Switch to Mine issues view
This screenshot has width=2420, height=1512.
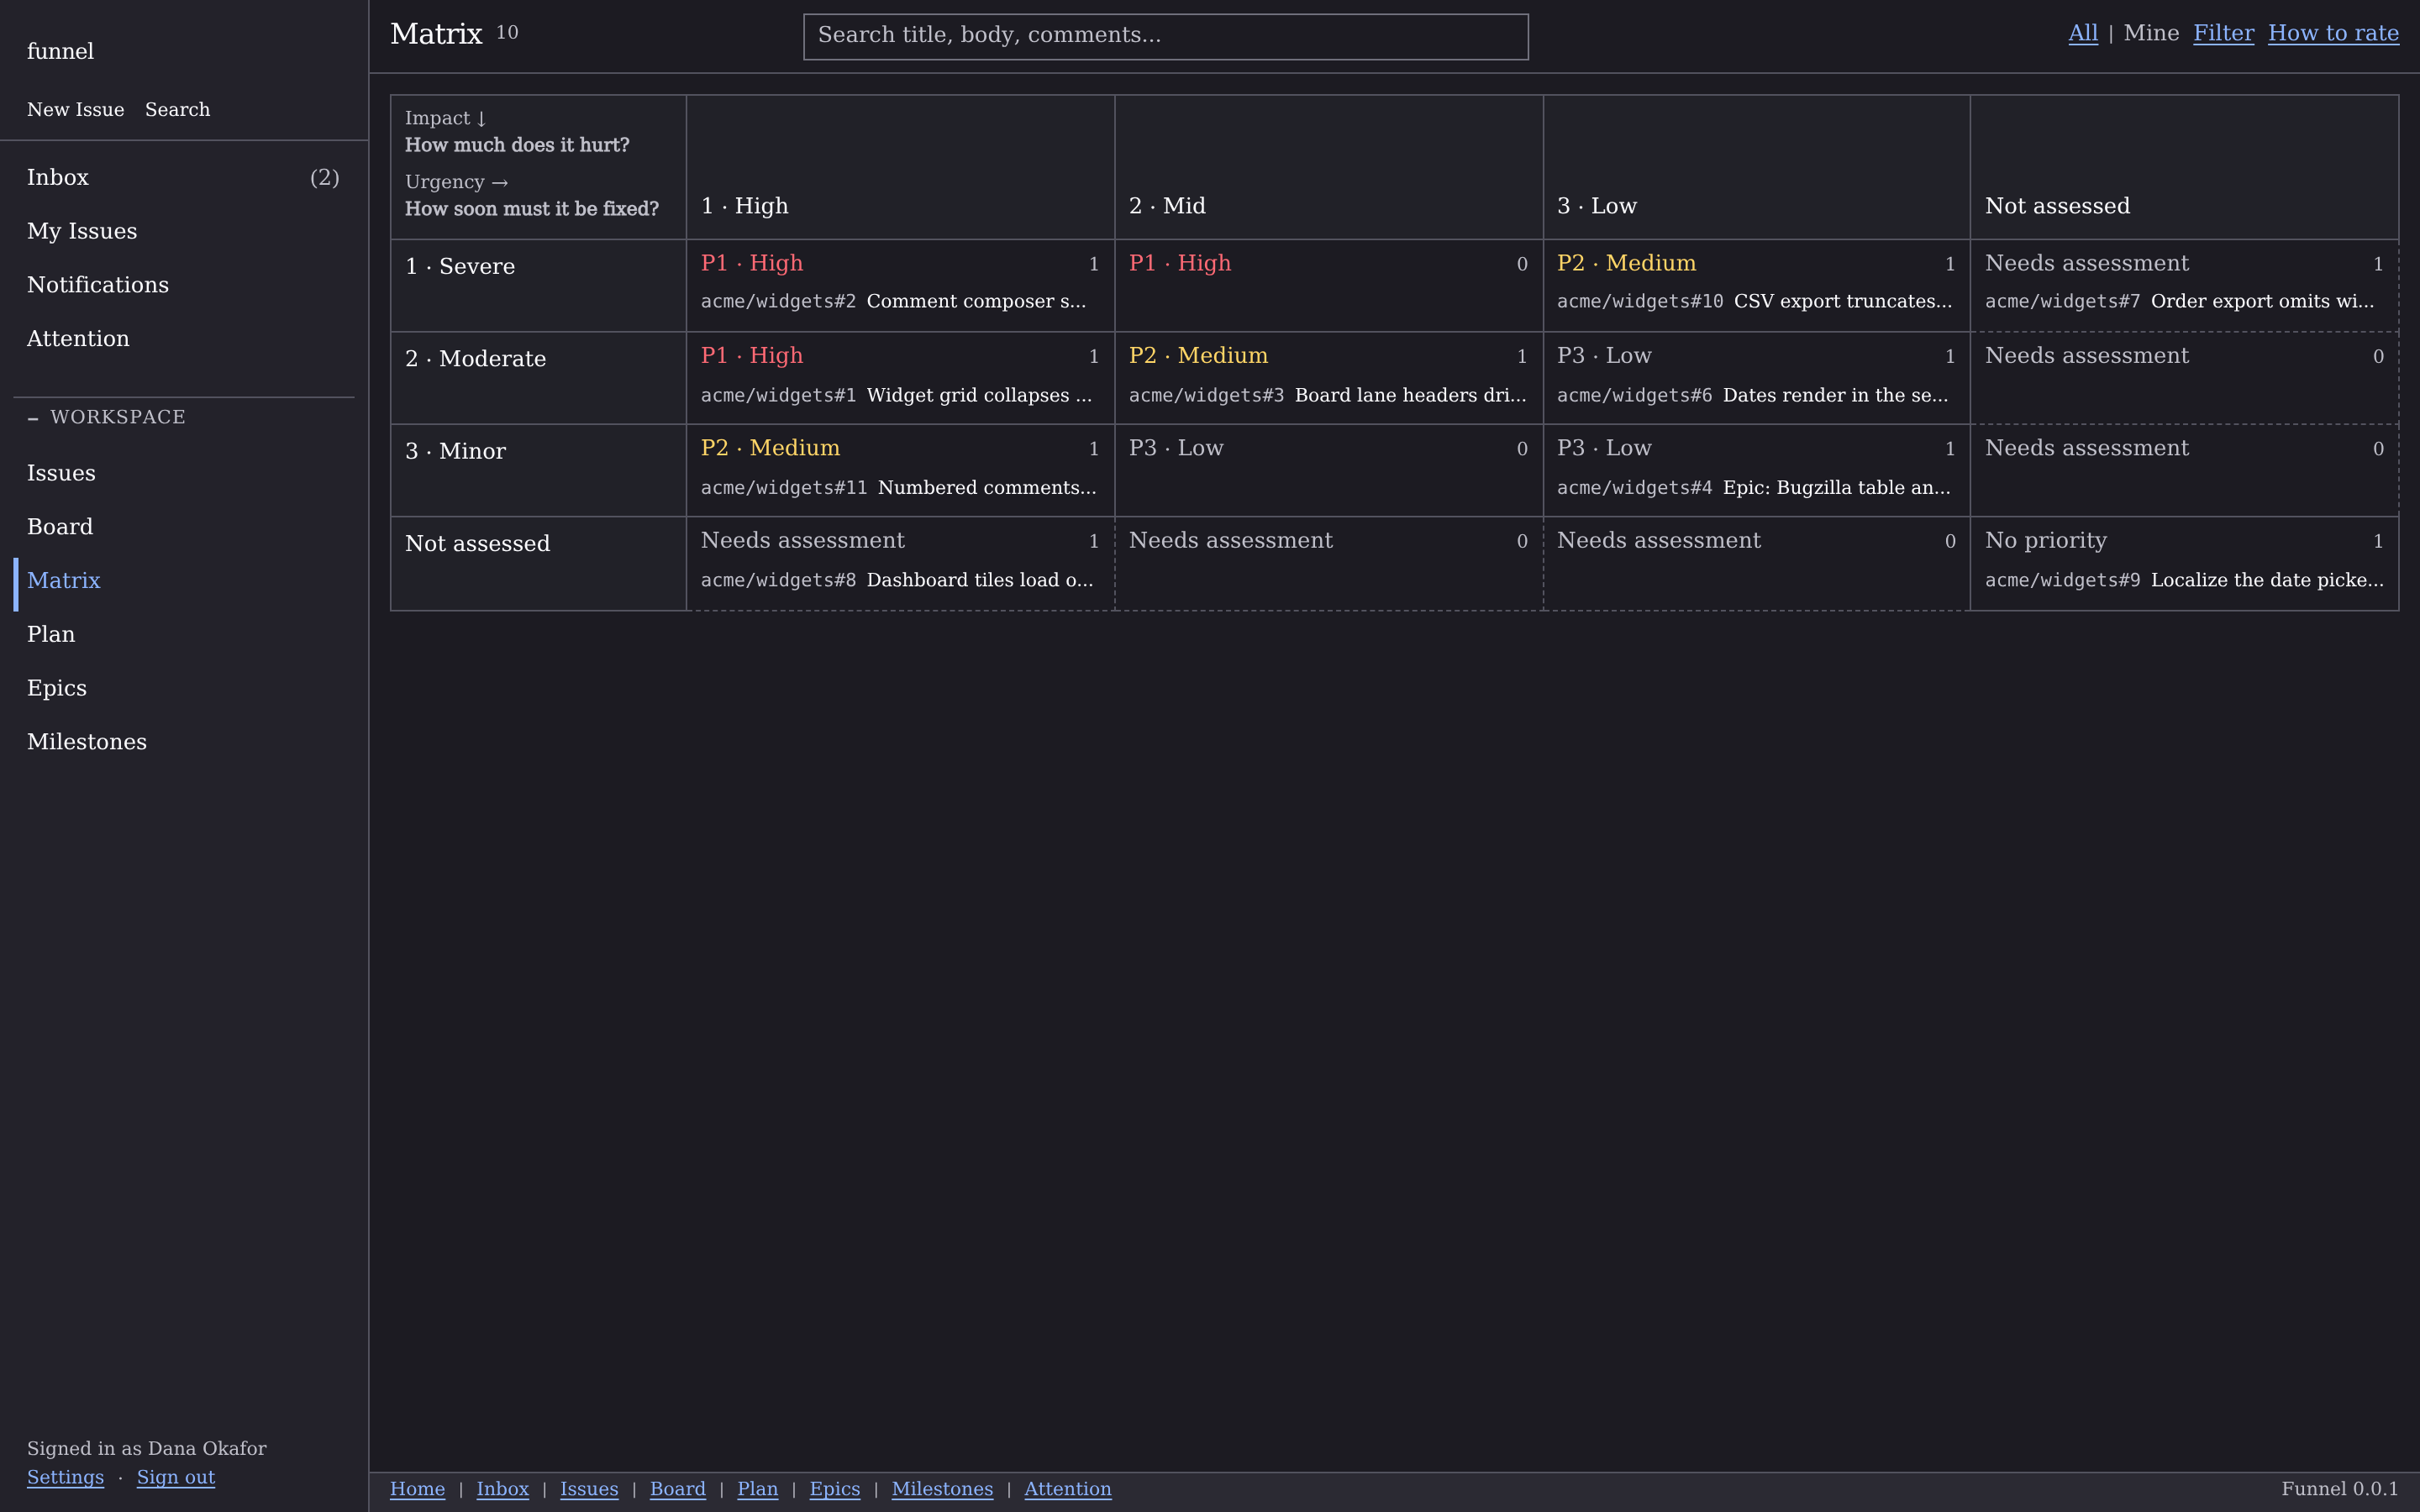2151,33
